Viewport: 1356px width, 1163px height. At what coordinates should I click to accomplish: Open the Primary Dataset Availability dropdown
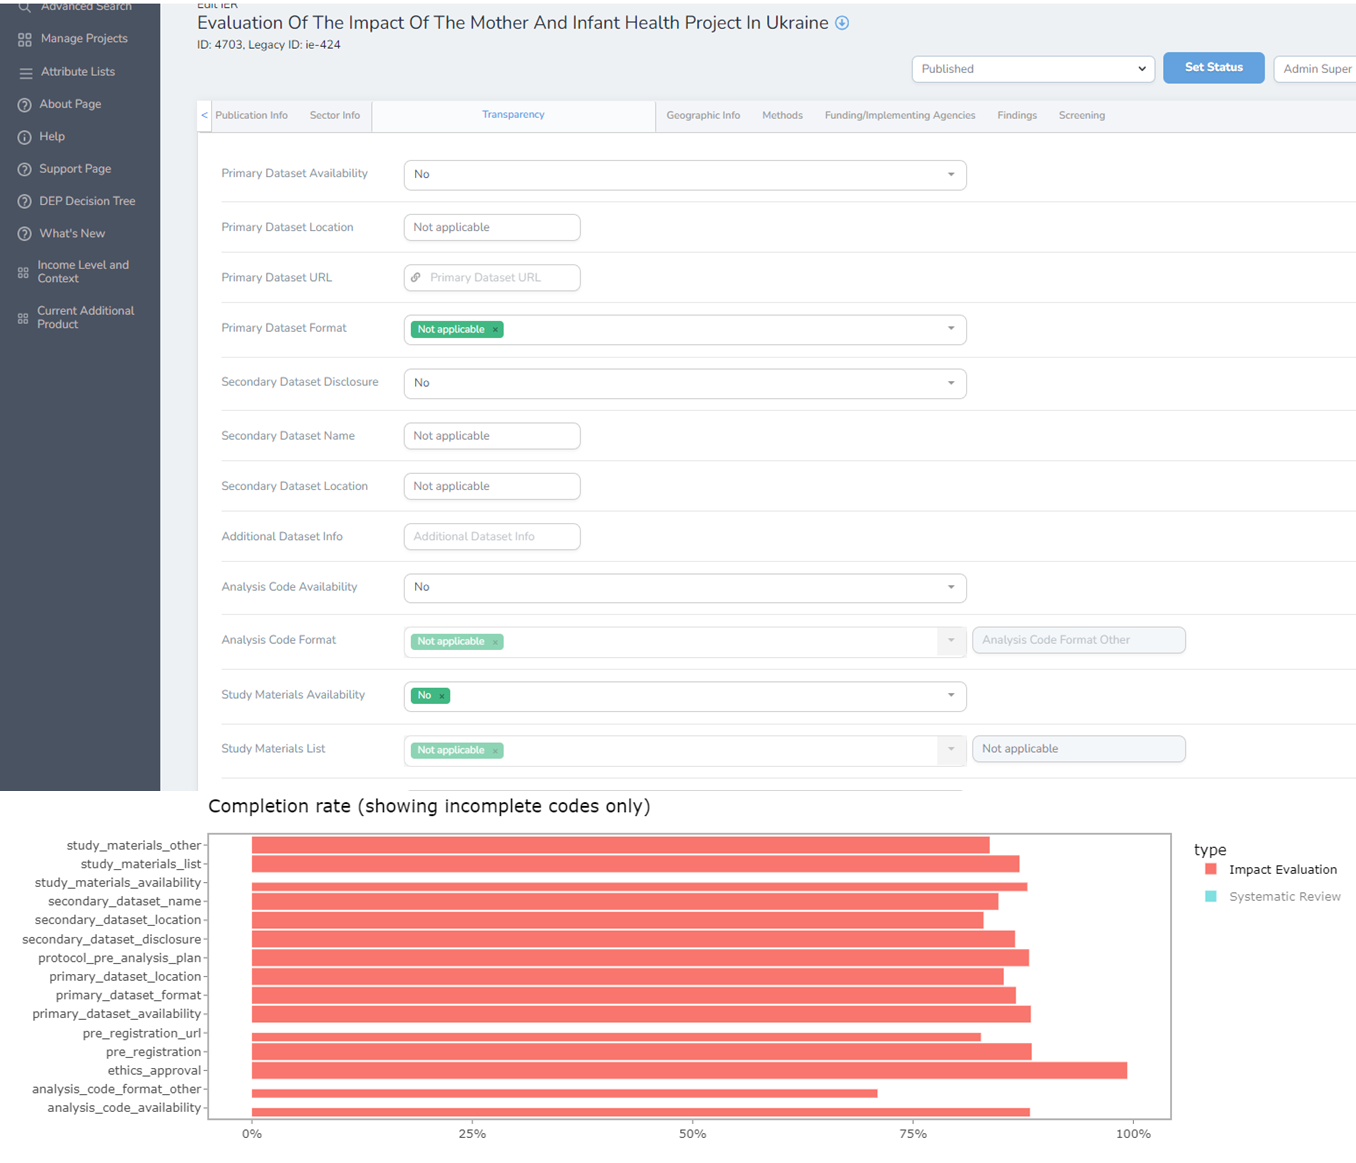pyautogui.click(x=684, y=175)
